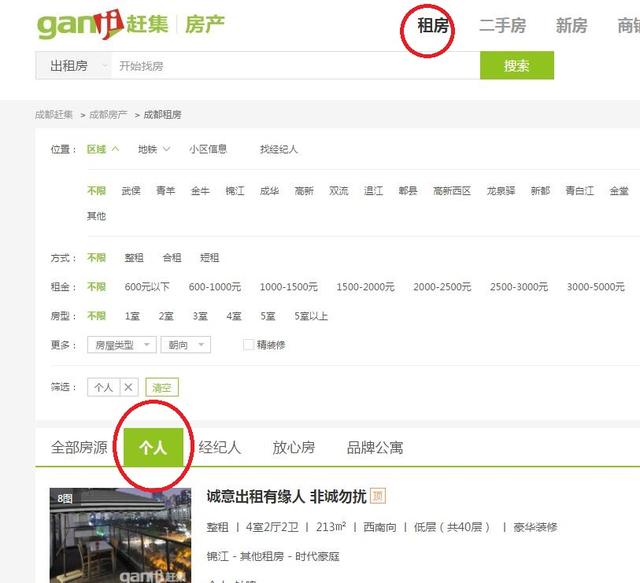Expand the 房屋类型 dropdown
Viewport: 640px width, 583px height.
121,345
